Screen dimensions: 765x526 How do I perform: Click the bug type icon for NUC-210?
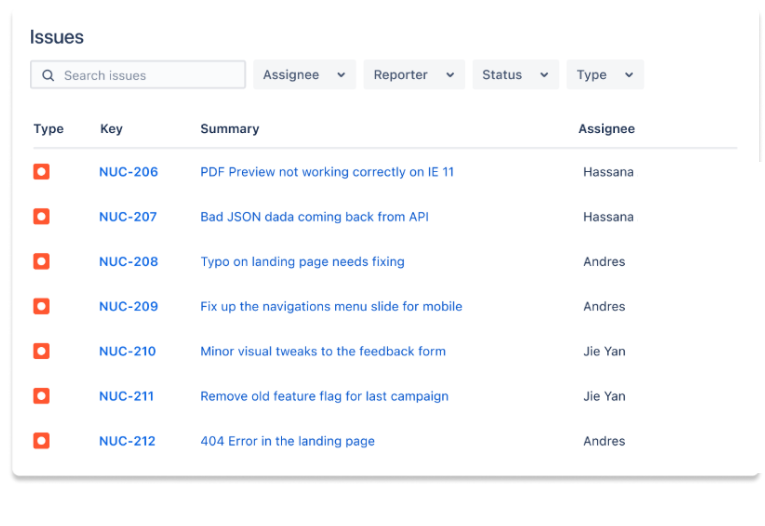pyautogui.click(x=41, y=351)
